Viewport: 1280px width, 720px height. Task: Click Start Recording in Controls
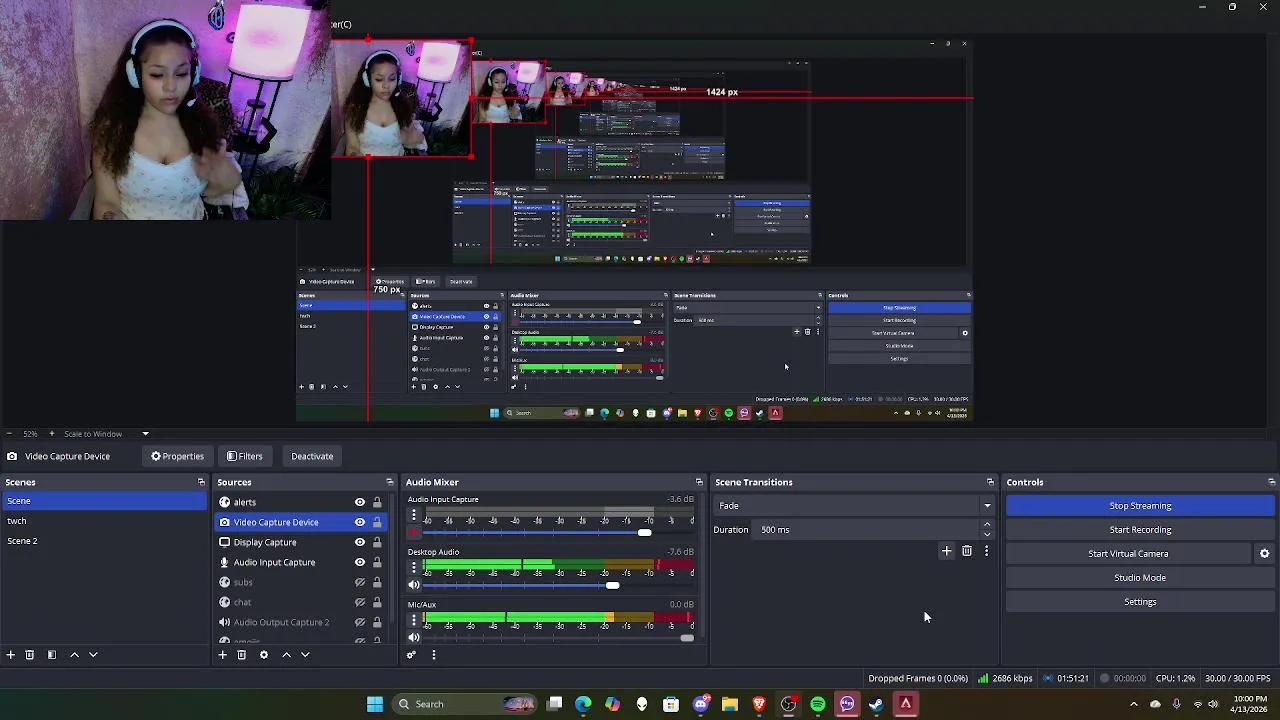point(1140,530)
